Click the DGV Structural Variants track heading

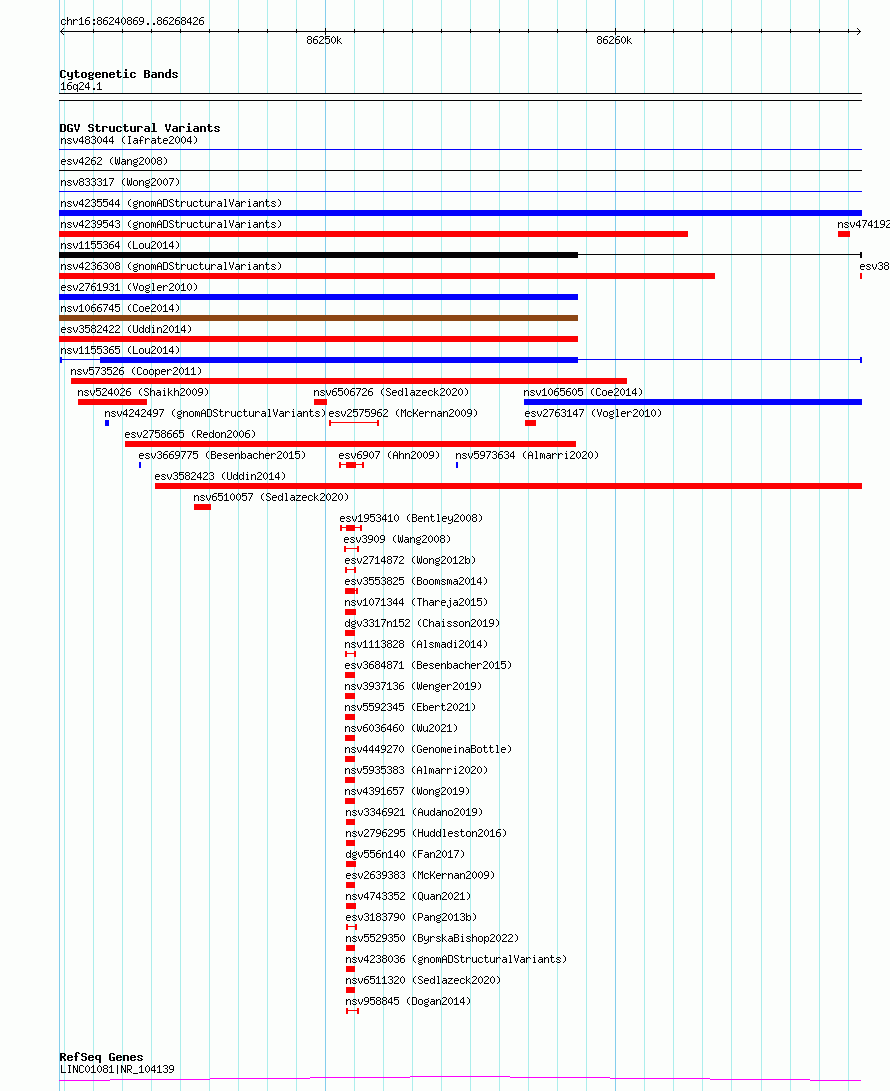point(140,128)
